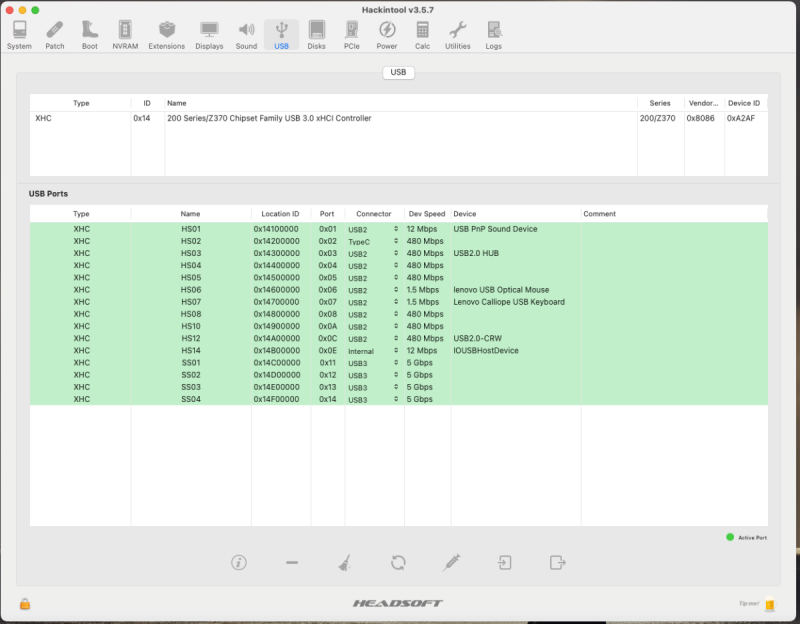Click the import icon in bottom toolbar
Screen dimensions: 800x624
point(505,562)
